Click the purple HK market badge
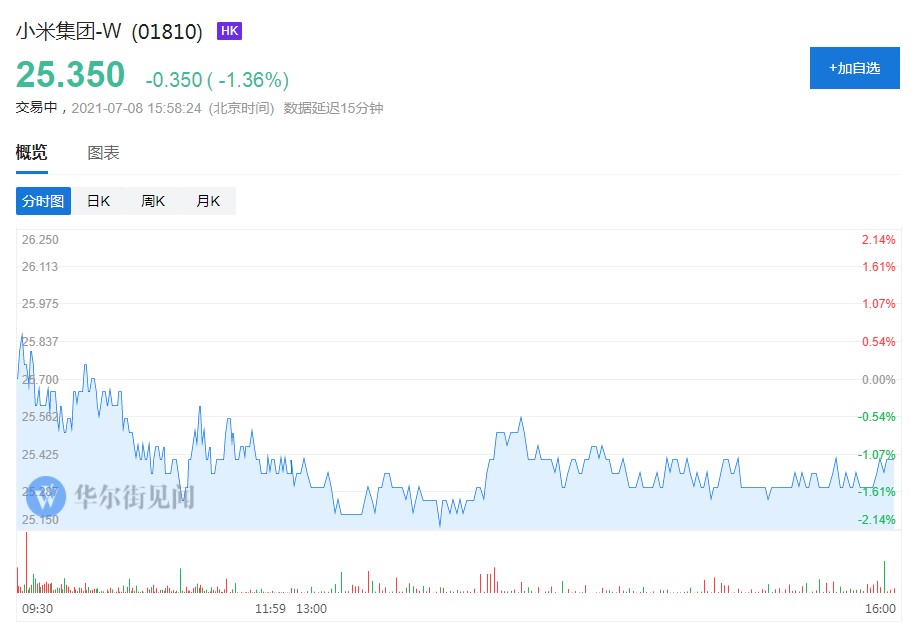The height and width of the screenshot is (634, 911). [230, 32]
